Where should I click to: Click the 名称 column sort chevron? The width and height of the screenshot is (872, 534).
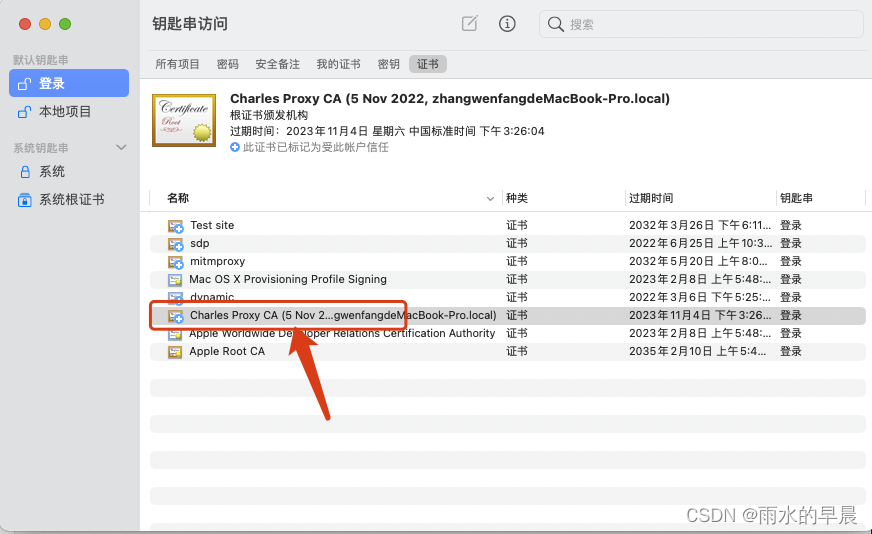[x=490, y=199]
